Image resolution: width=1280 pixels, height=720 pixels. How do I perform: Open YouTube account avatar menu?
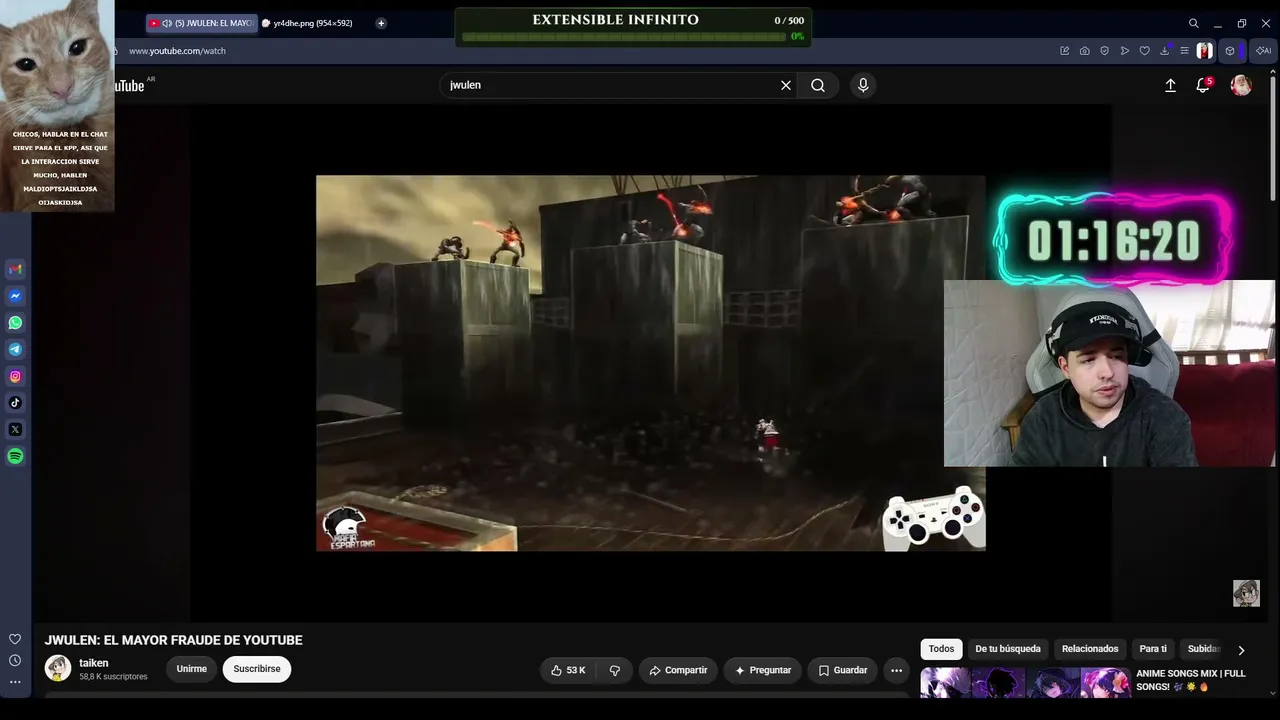[x=1241, y=86]
